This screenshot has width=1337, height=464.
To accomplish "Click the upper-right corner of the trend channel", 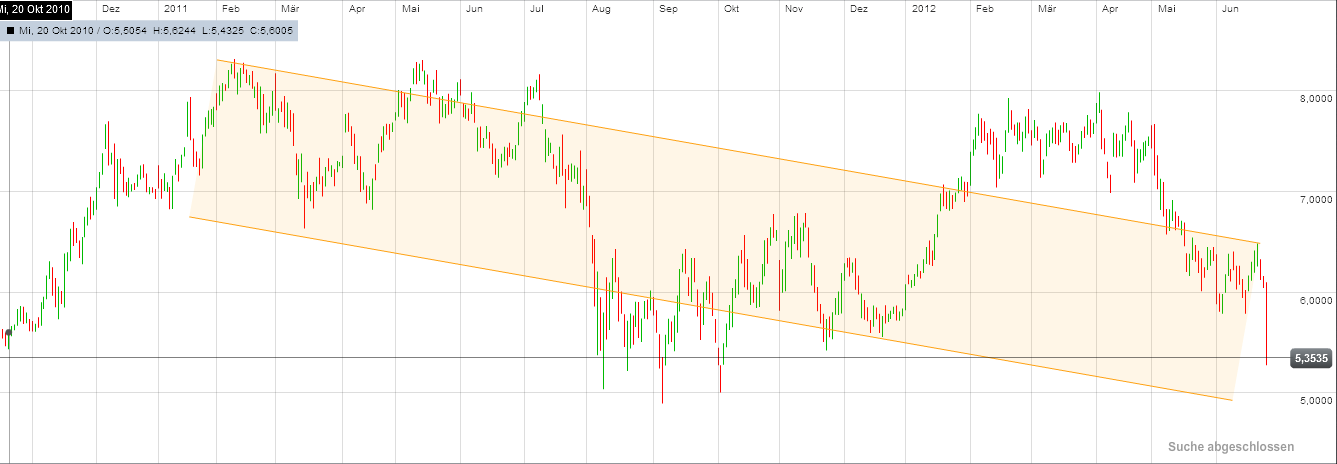I will click(x=1258, y=242).
